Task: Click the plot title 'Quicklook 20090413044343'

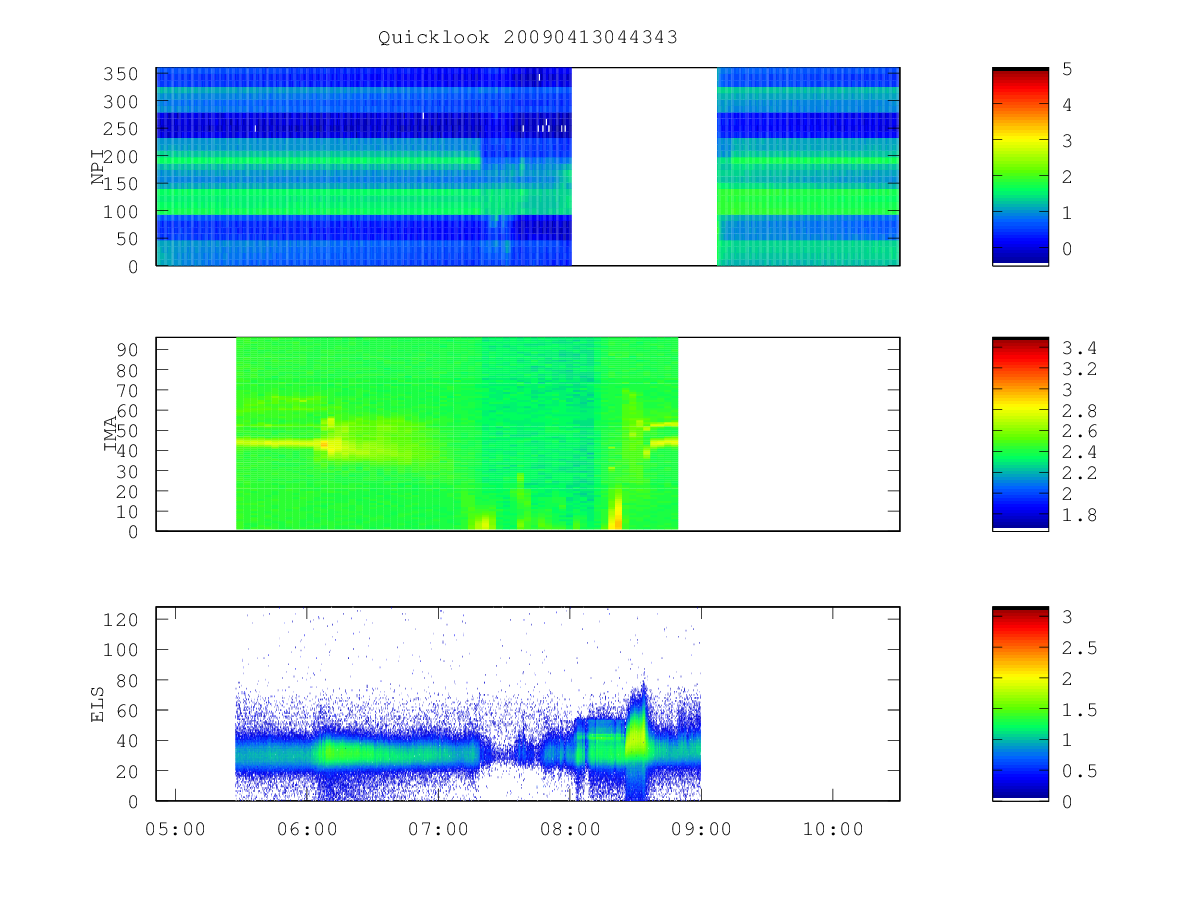Action: coord(528,38)
